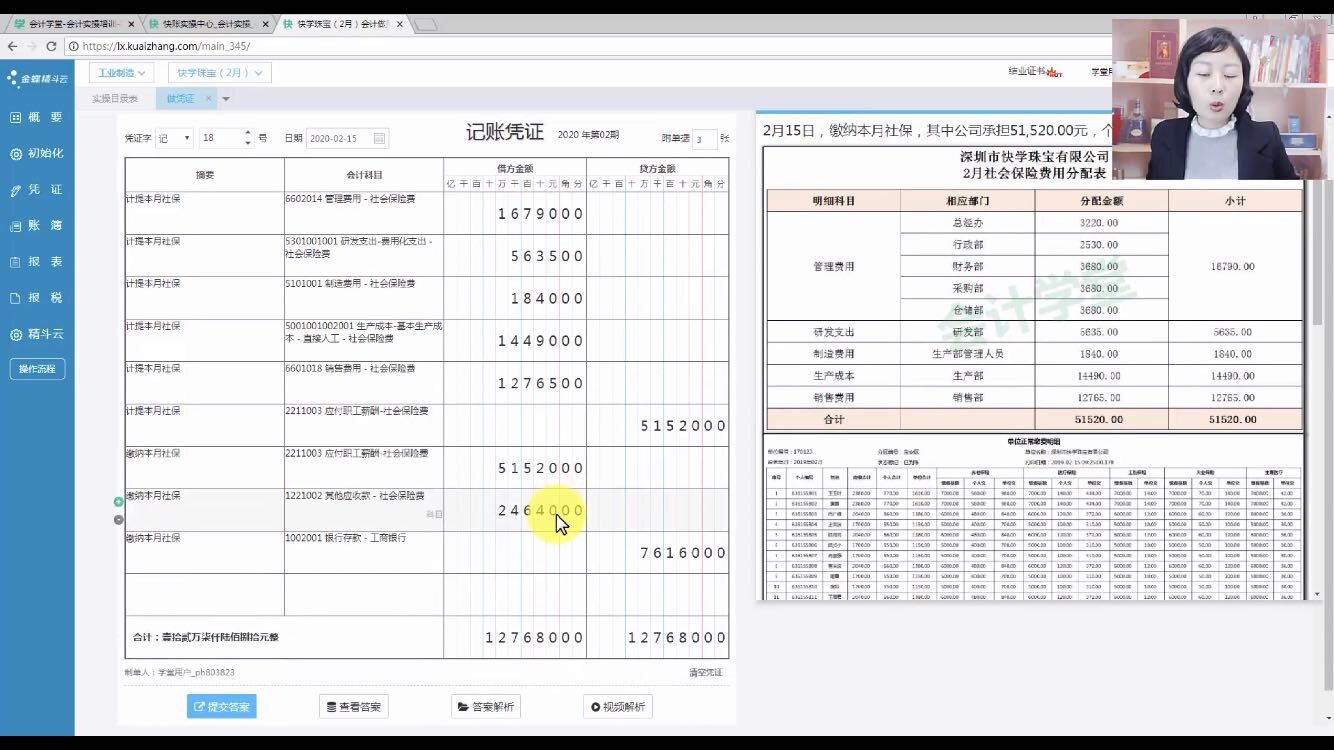Click the 提交答案 submit button
This screenshot has width=1334, height=750.
(221, 706)
